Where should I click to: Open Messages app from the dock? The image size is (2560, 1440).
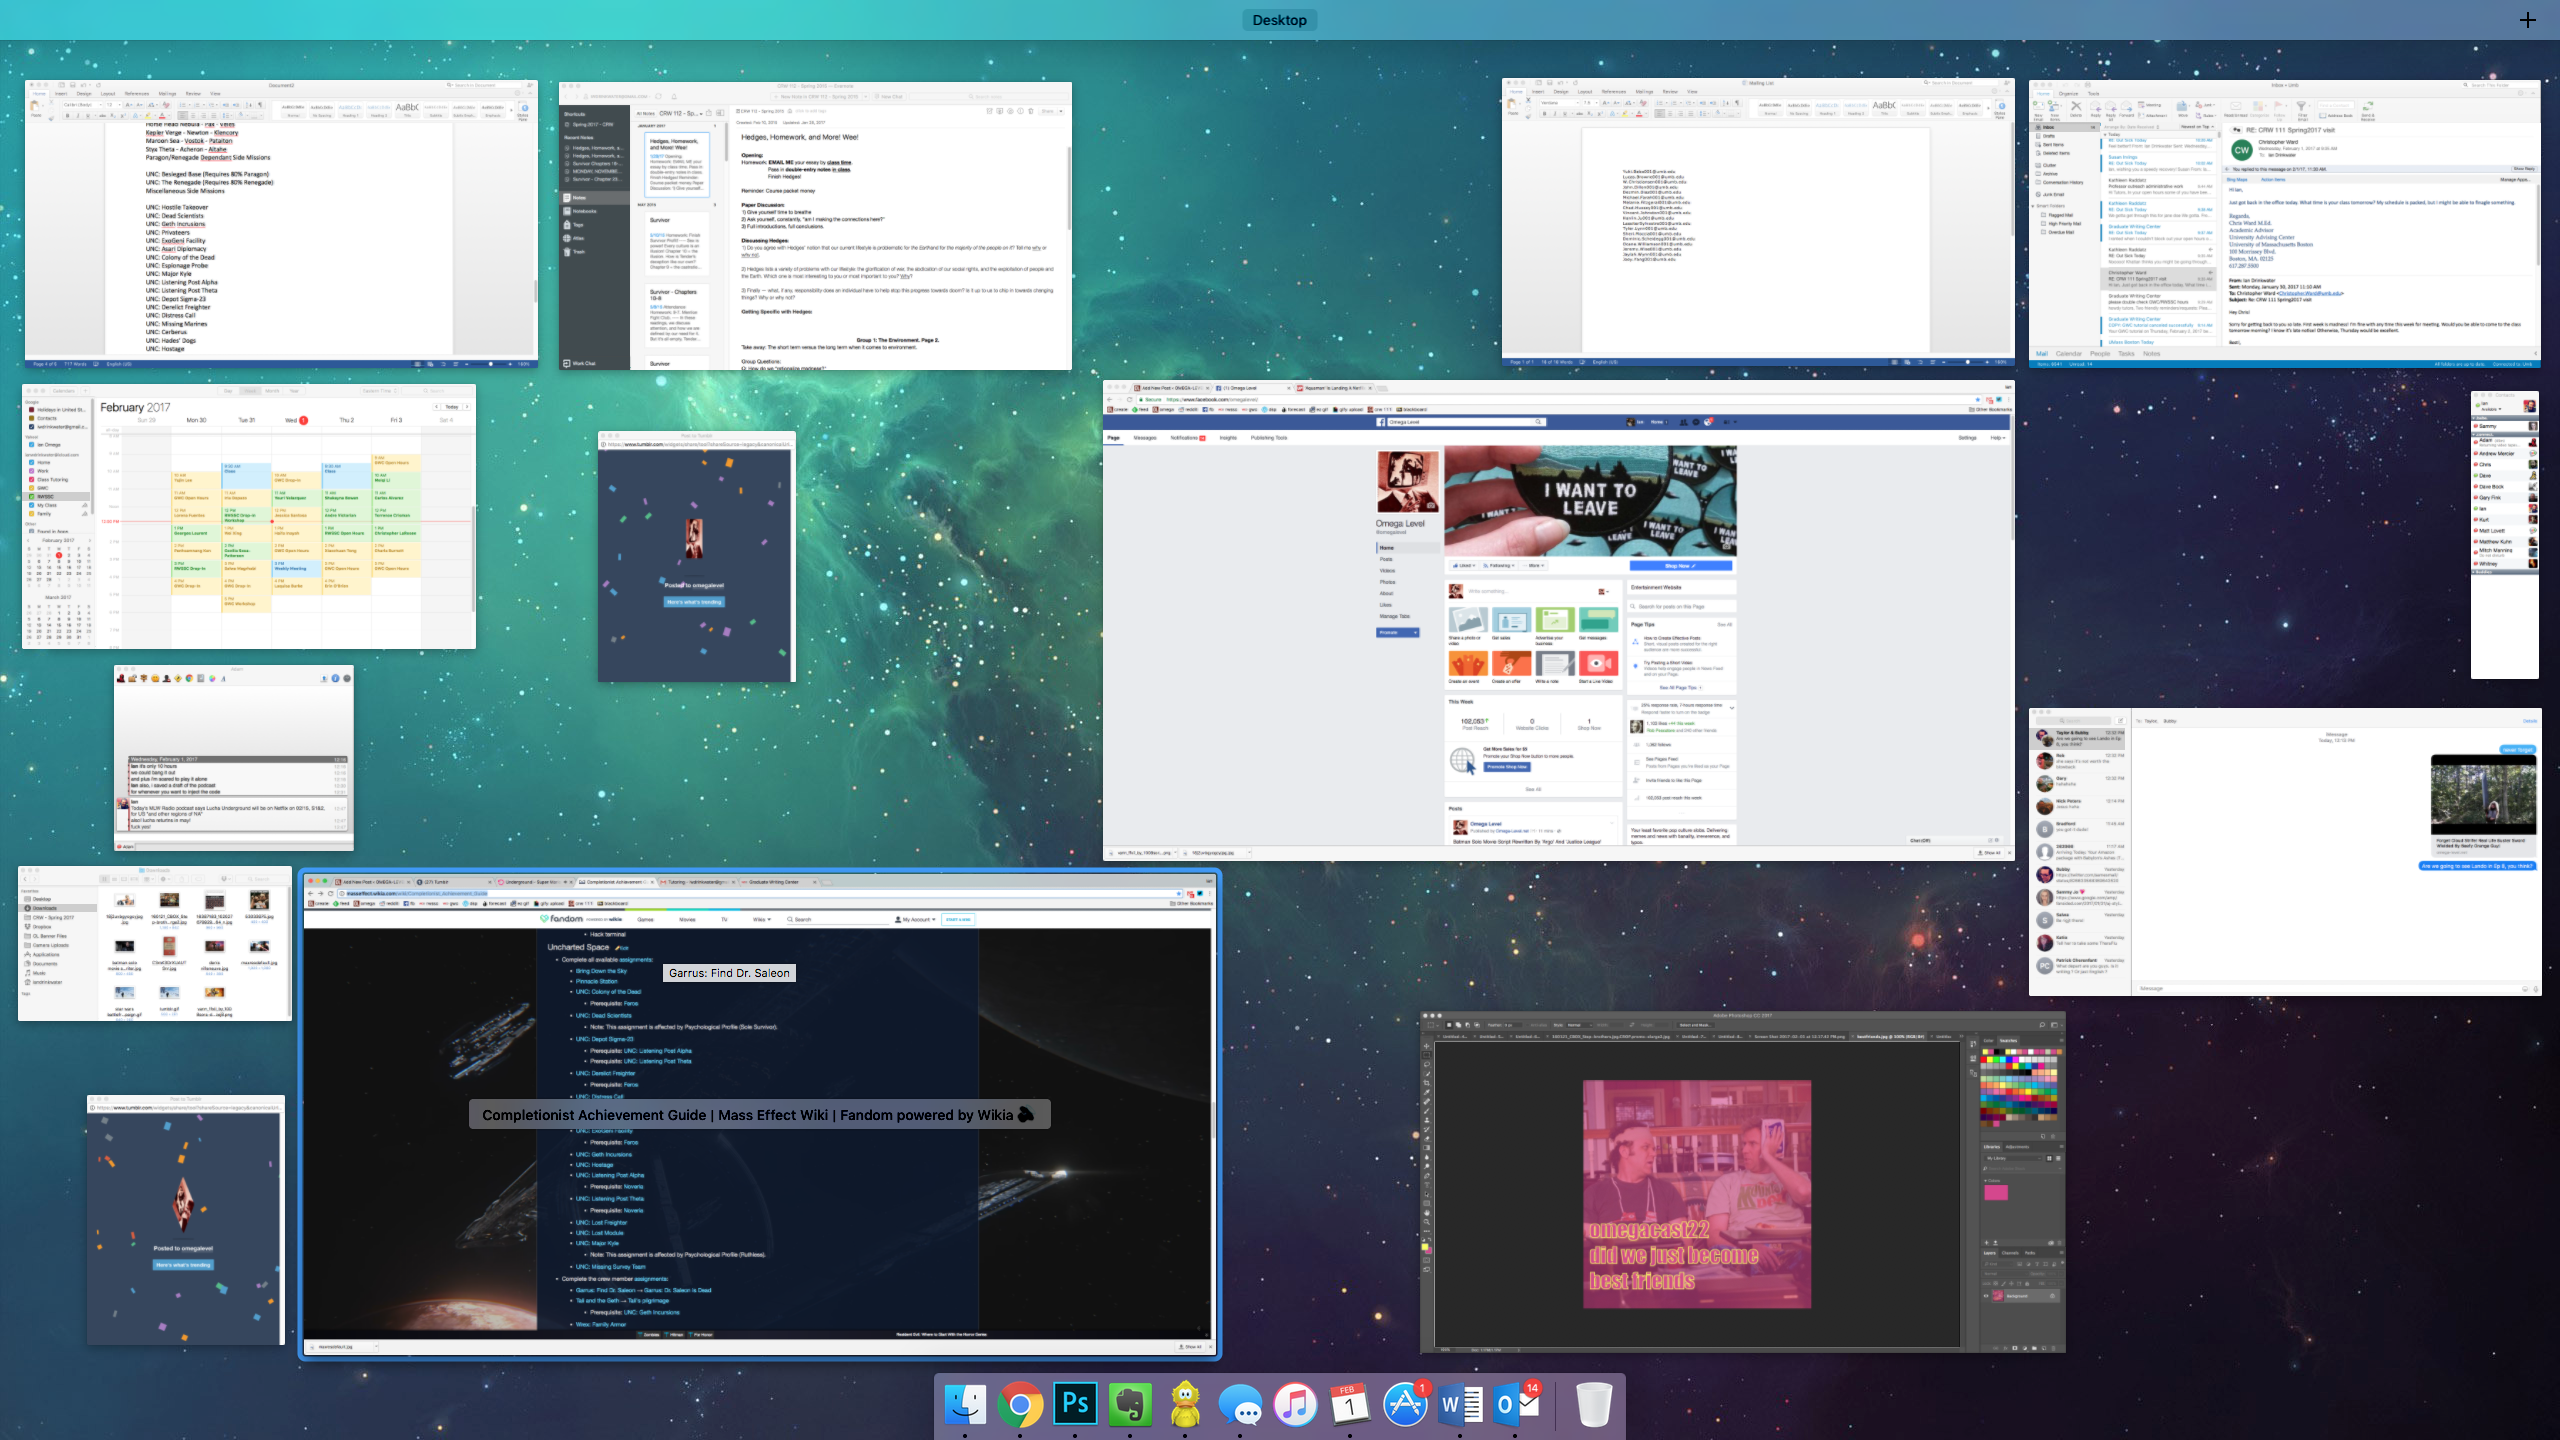click(1240, 1405)
